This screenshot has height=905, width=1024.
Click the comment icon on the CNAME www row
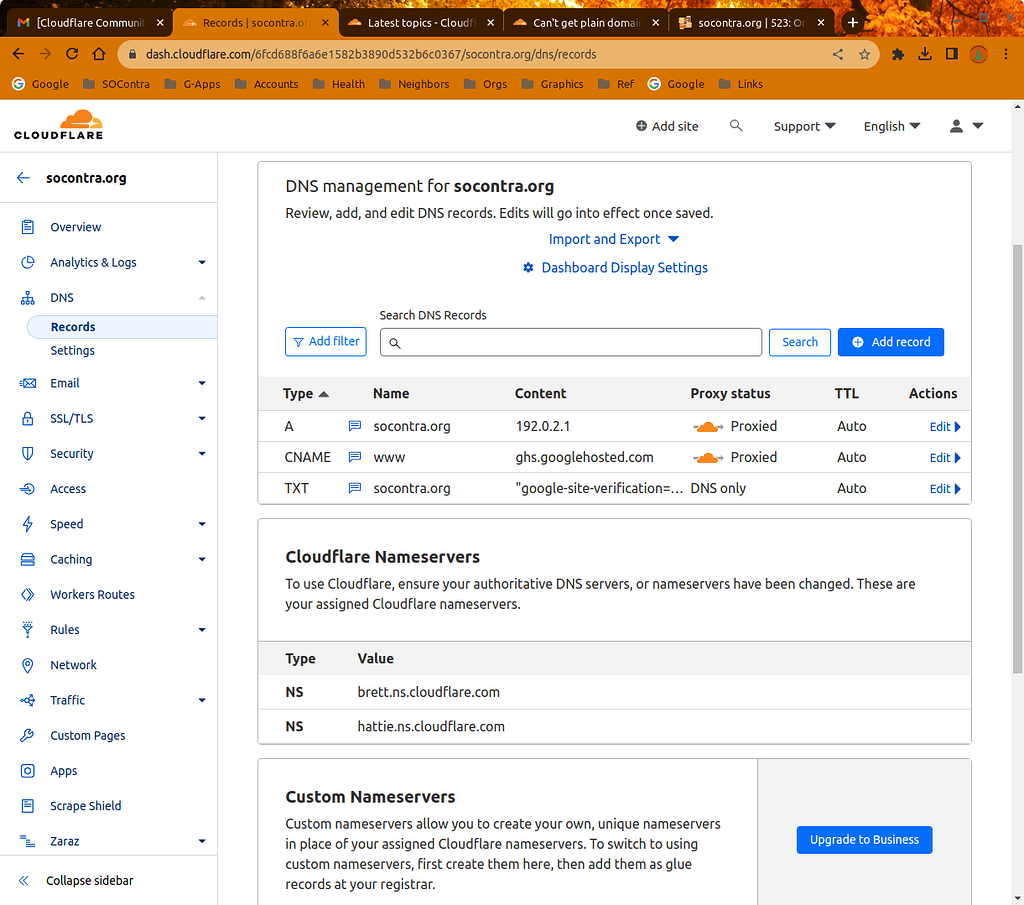[355, 457]
